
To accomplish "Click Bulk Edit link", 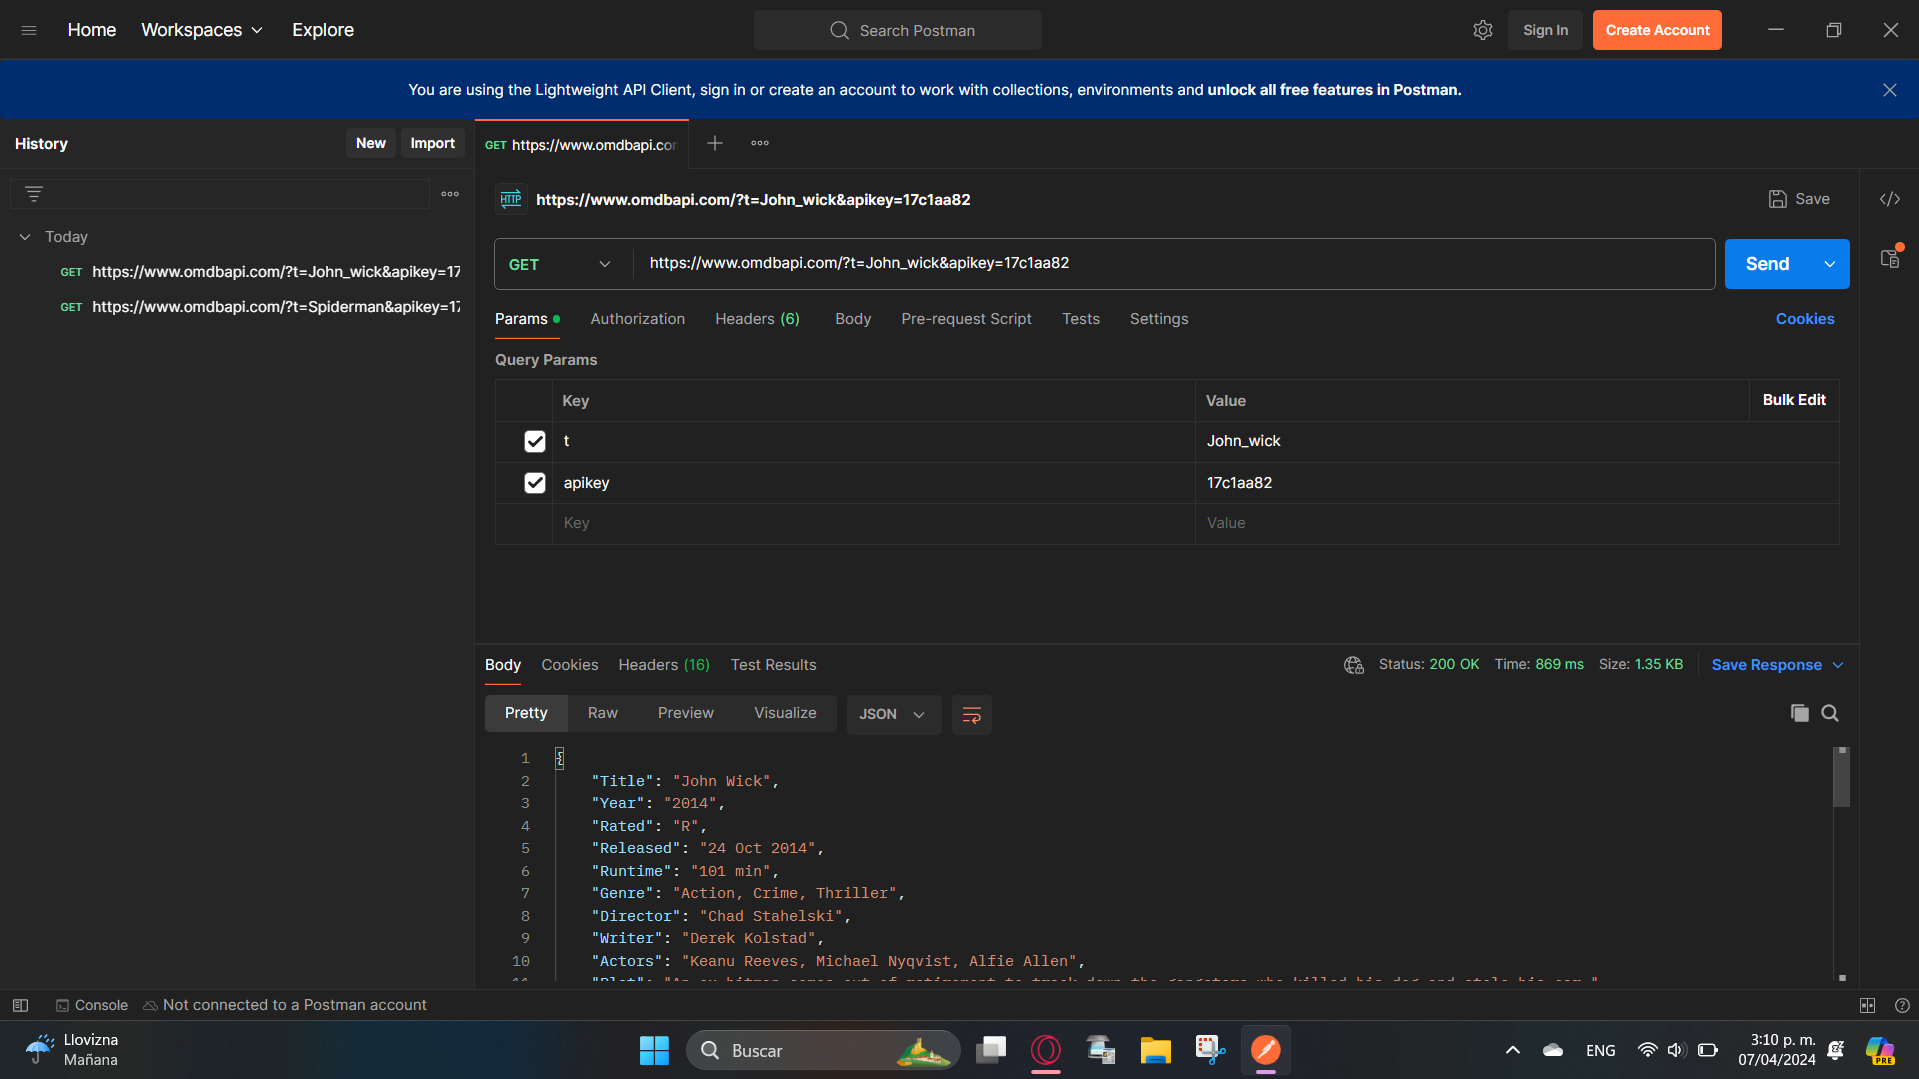I will click(x=1794, y=400).
